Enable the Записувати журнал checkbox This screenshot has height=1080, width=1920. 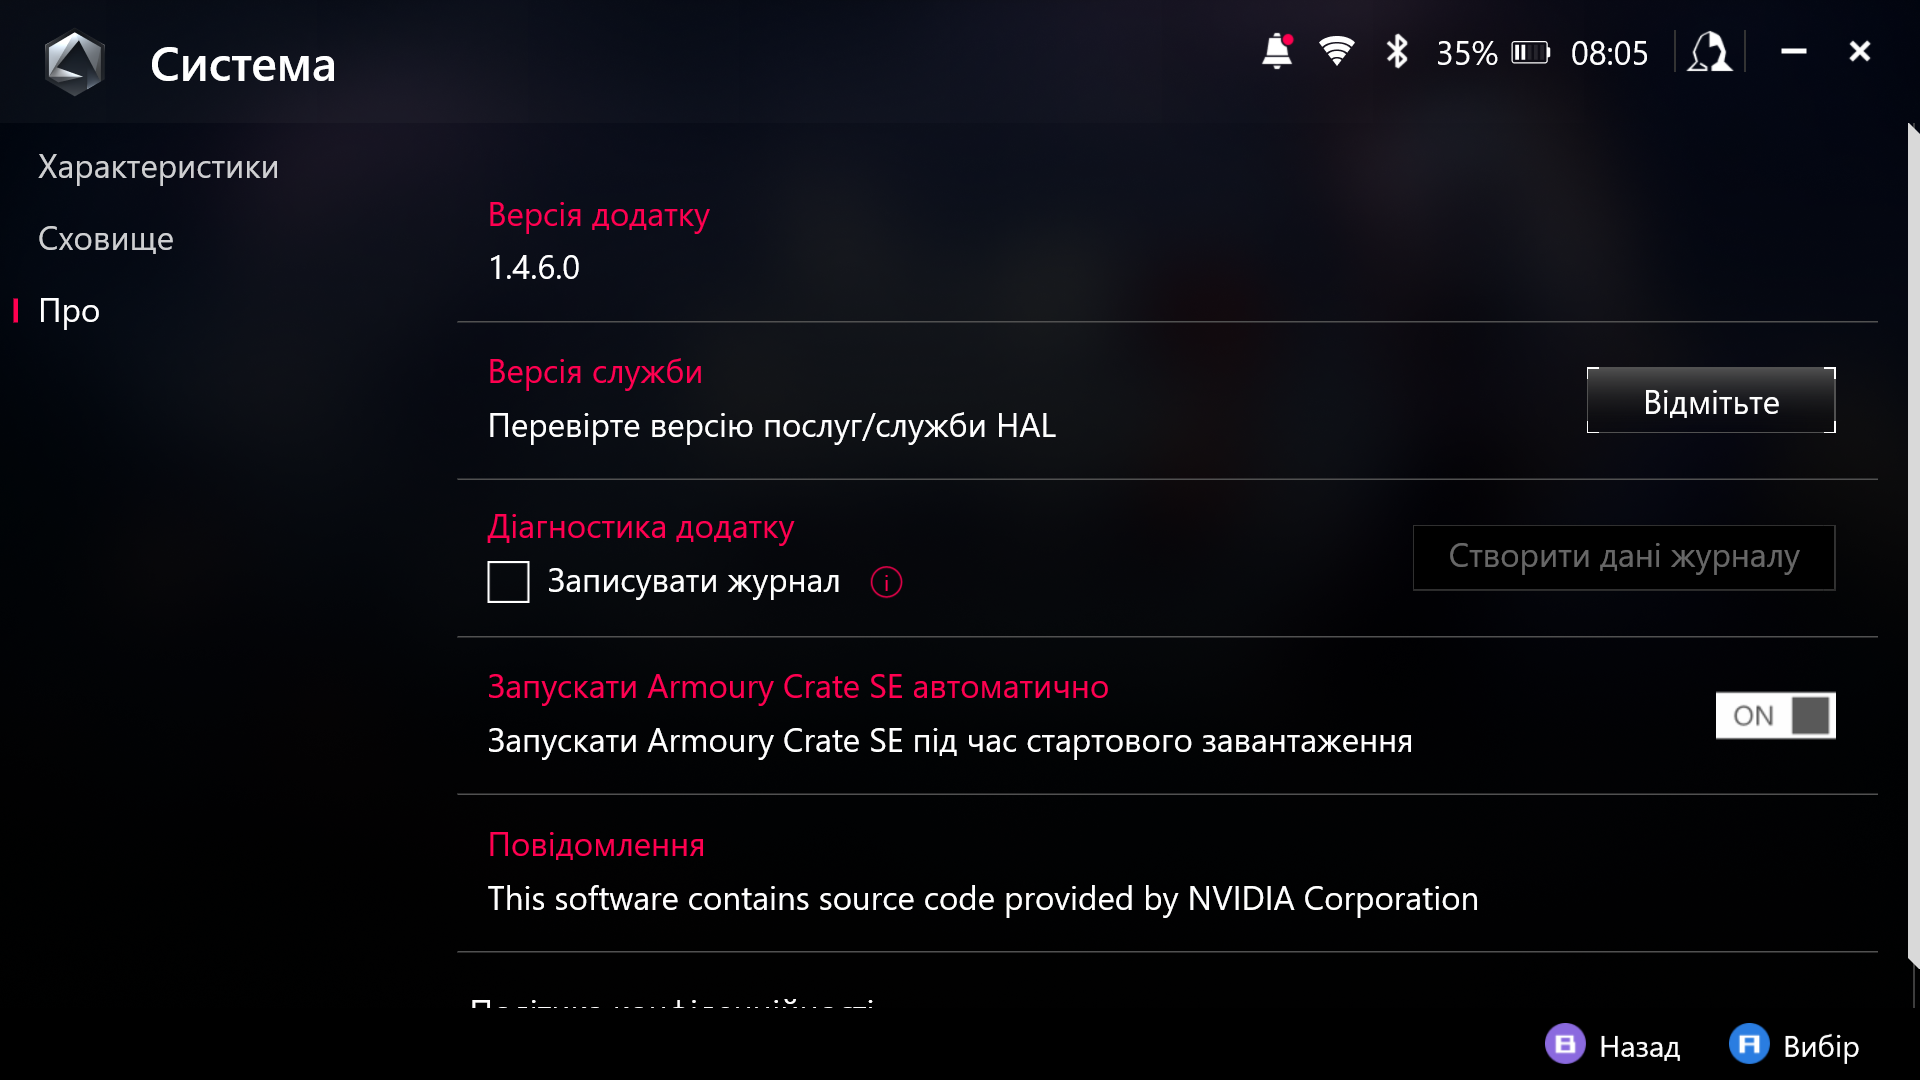(508, 582)
